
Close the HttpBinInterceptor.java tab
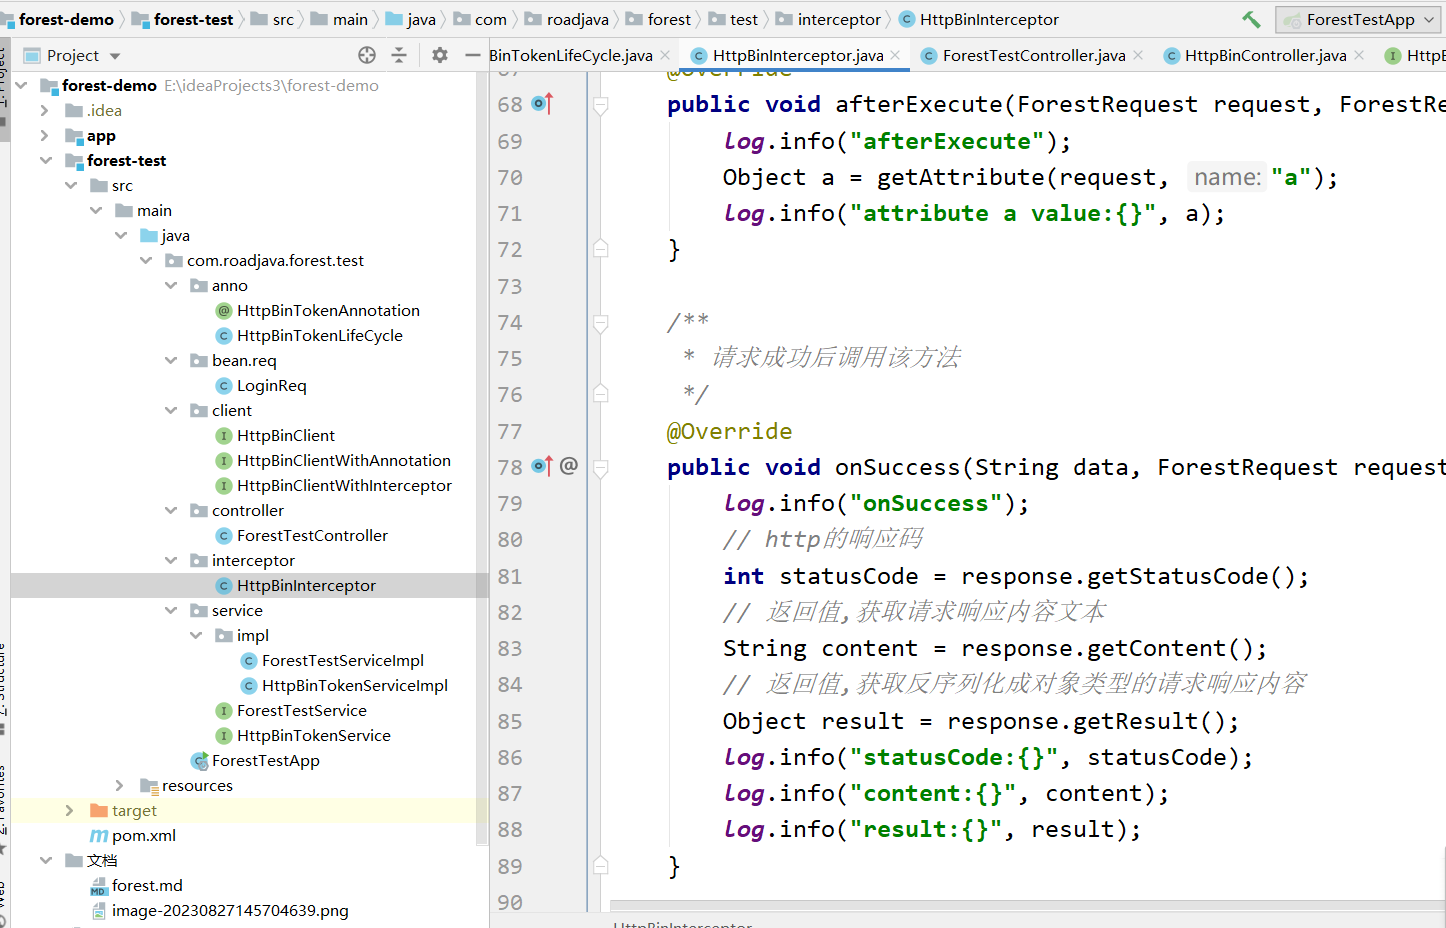click(x=895, y=56)
